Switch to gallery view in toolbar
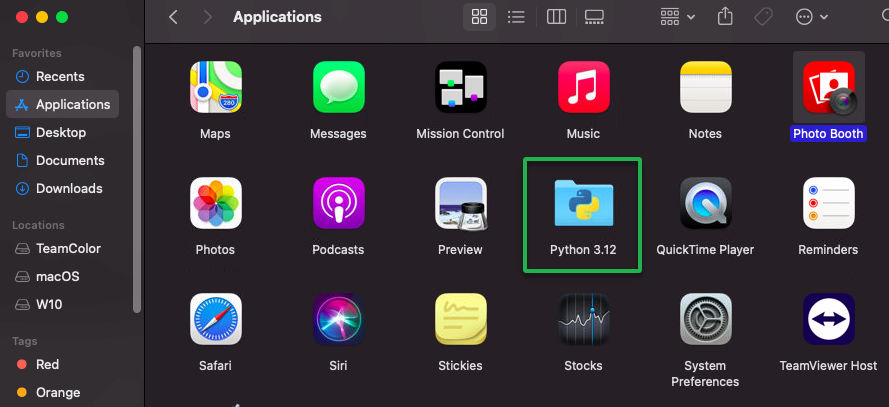 click(x=594, y=17)
